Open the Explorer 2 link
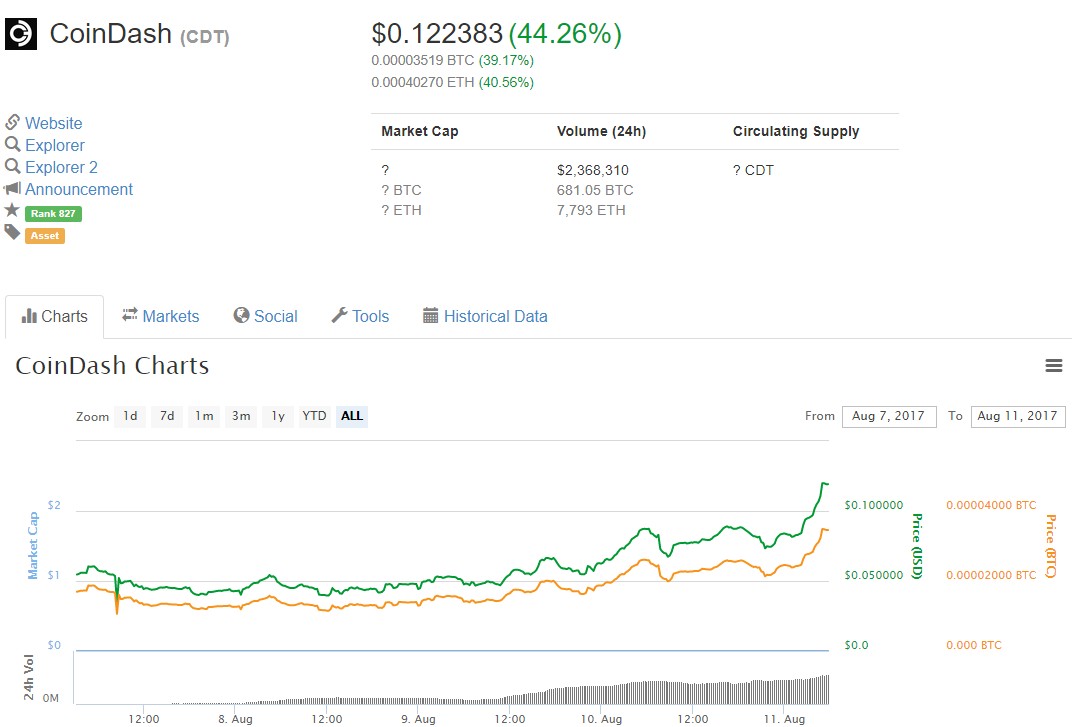The height and width of the screenshot is (727, 1072). click(61, 167)
